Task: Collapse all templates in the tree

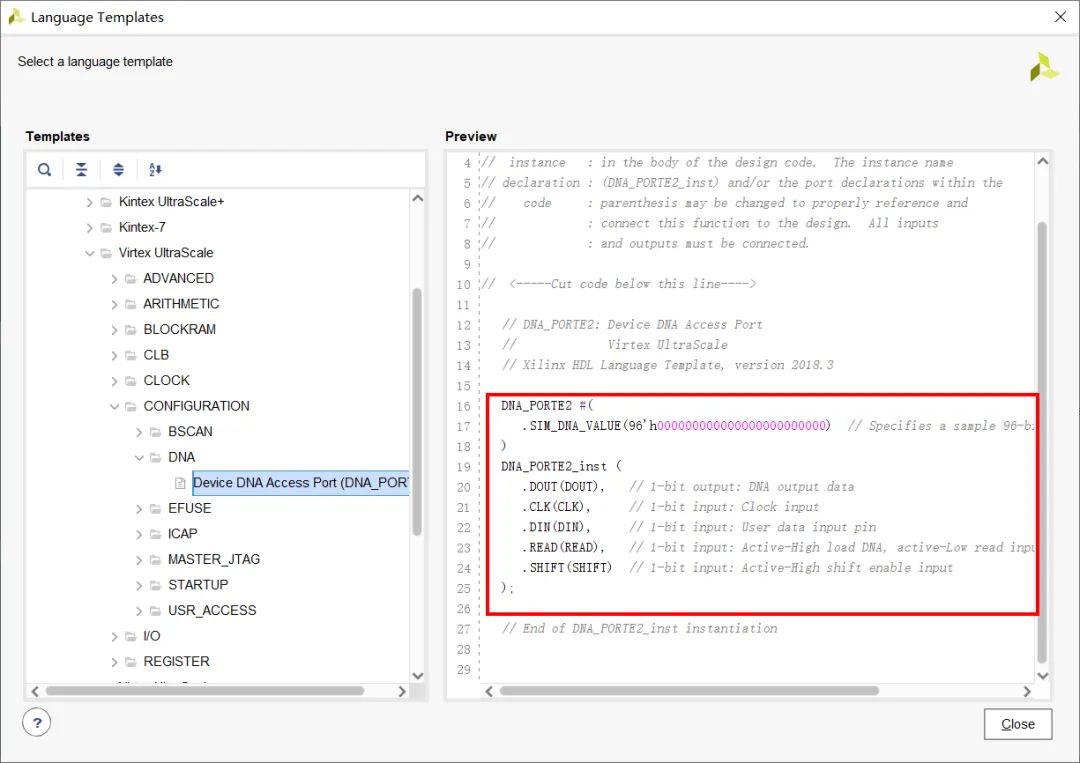Action: (81, 169)
